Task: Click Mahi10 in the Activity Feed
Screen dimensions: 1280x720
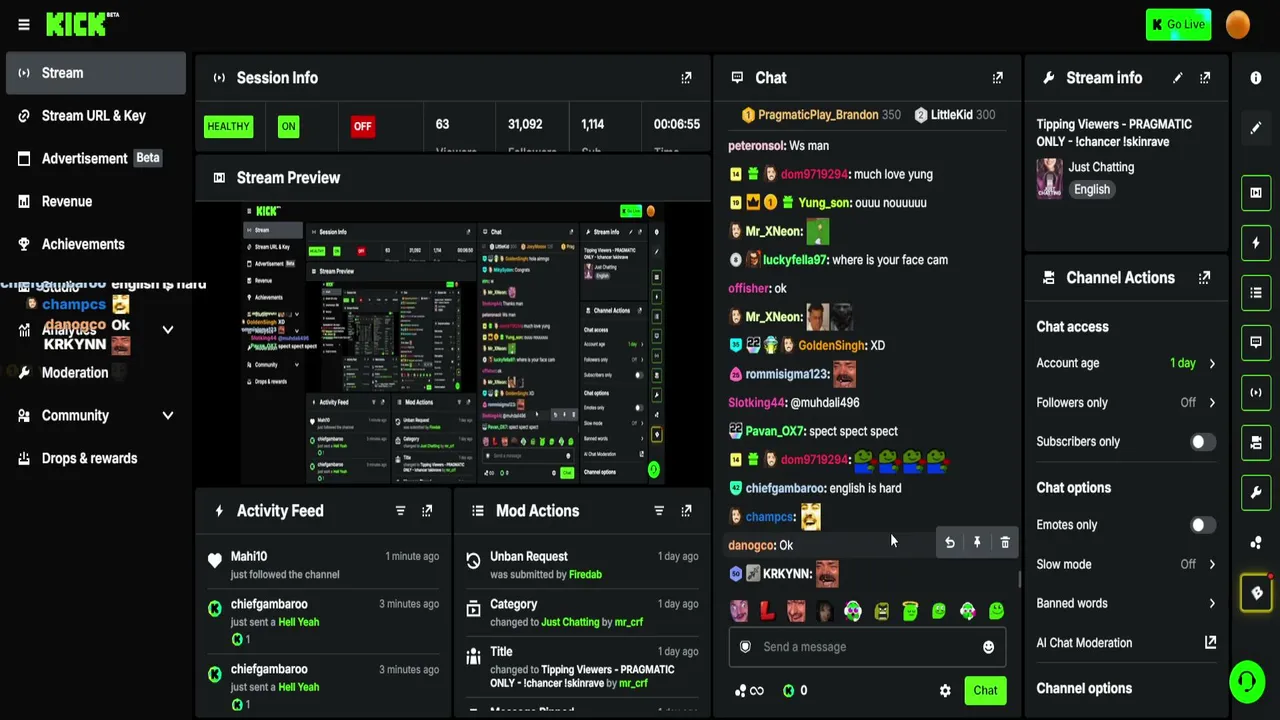Action: 249,557
